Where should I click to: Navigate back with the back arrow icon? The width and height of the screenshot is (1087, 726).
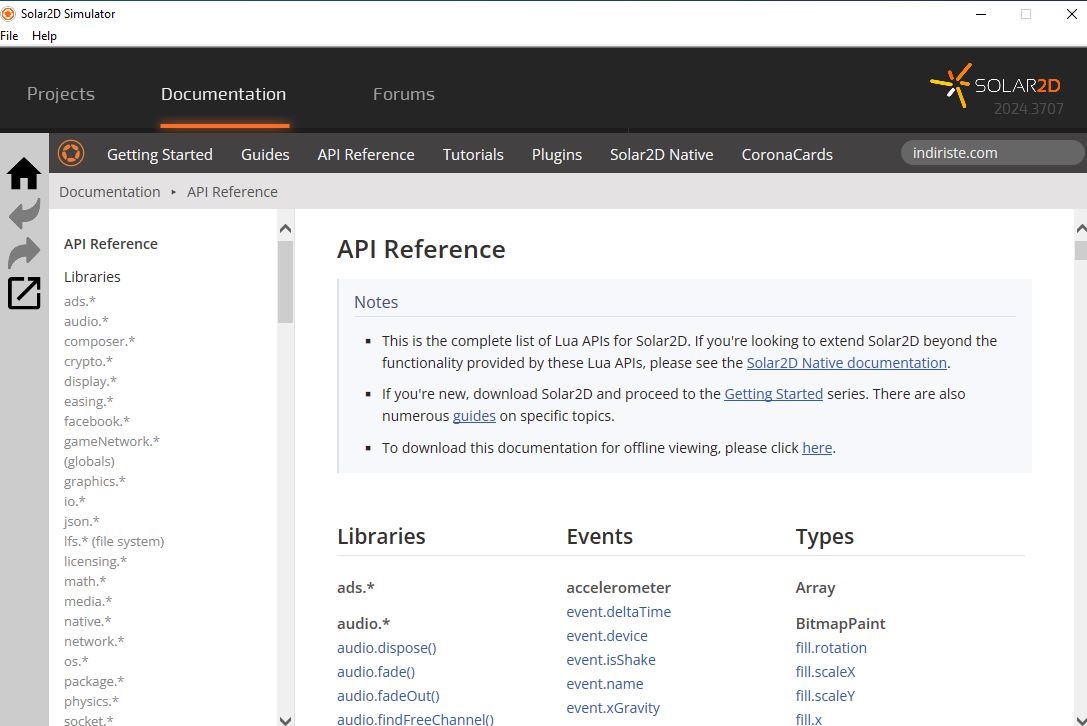(x=24, y=214)
